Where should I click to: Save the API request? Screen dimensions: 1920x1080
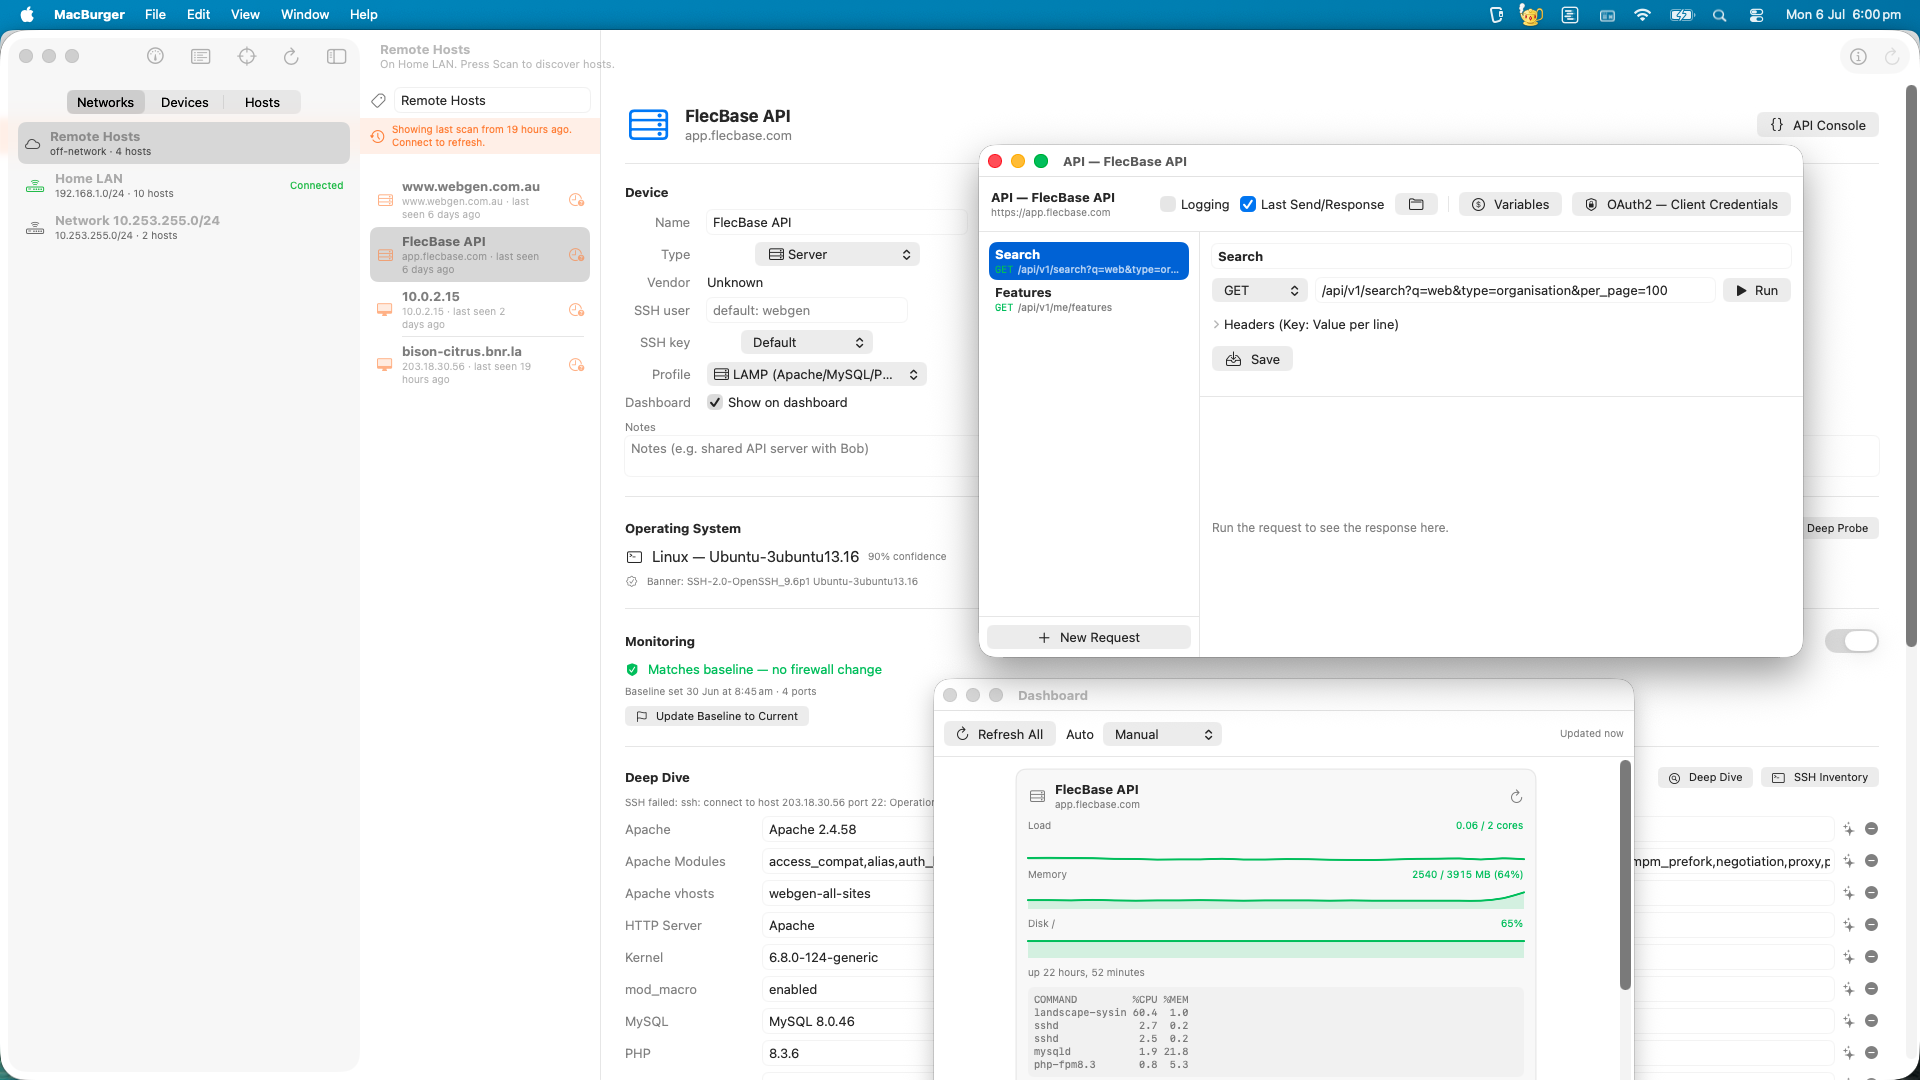1253,359
